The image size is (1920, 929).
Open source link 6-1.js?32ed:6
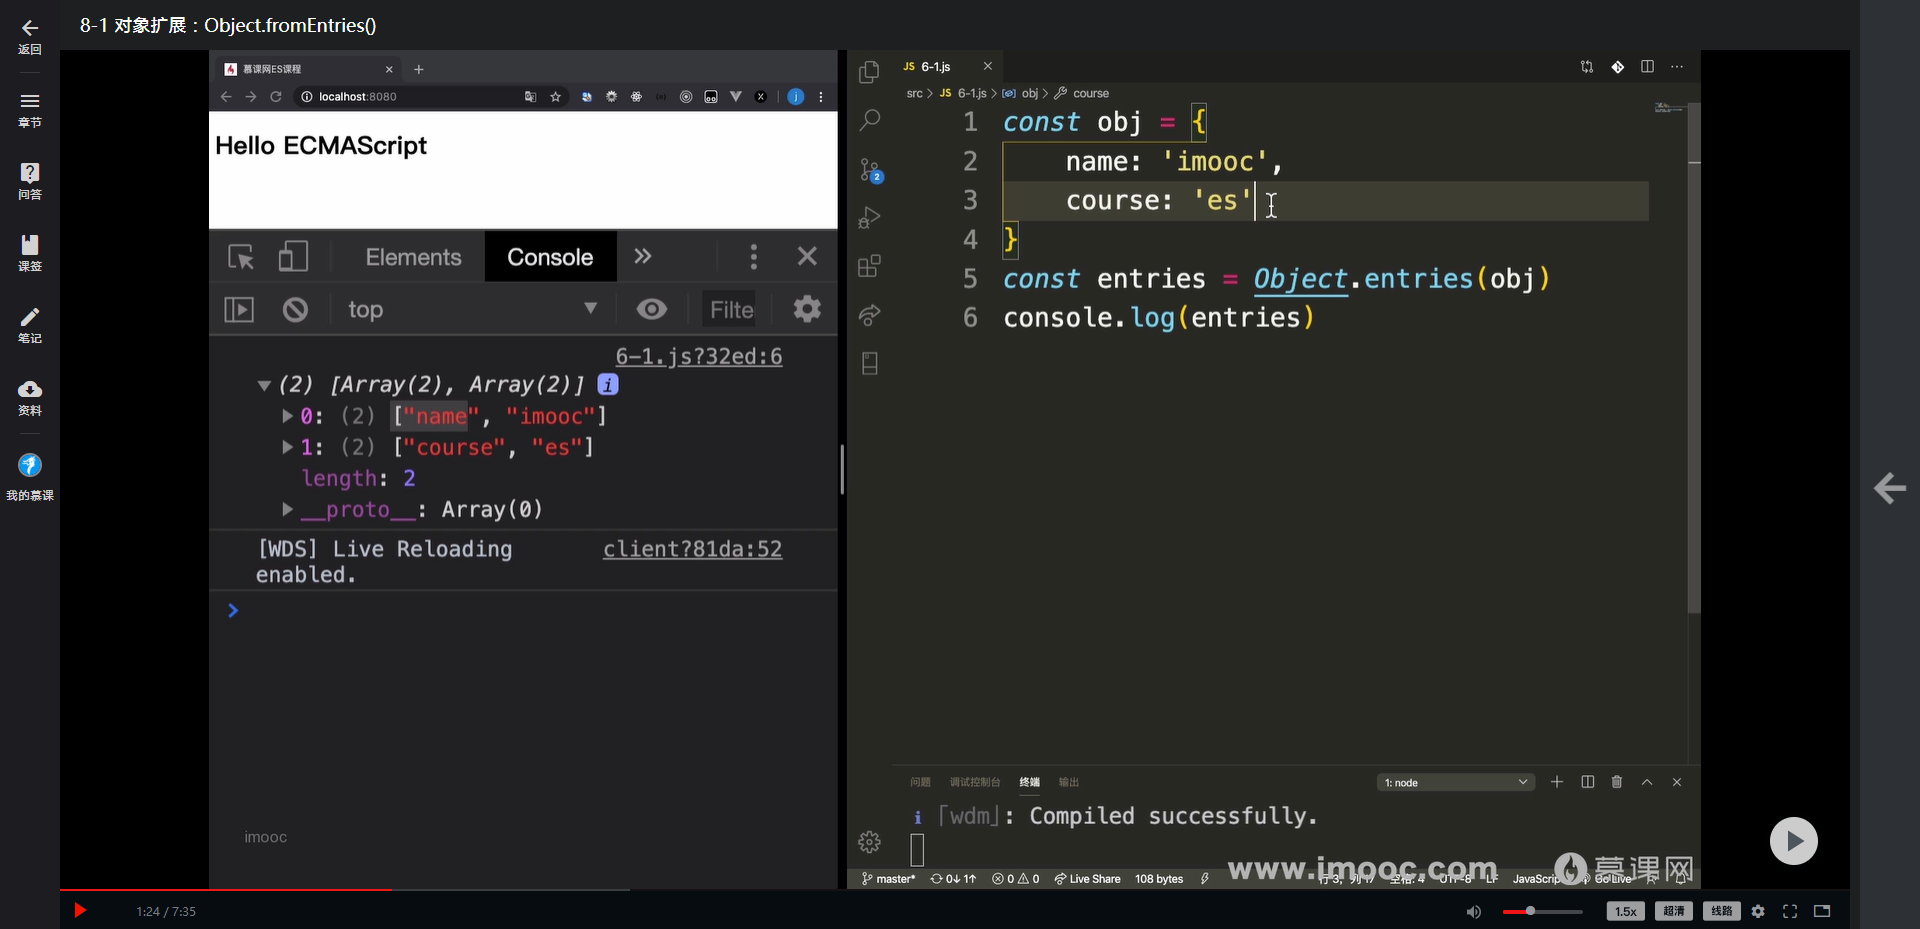[699, 357]
